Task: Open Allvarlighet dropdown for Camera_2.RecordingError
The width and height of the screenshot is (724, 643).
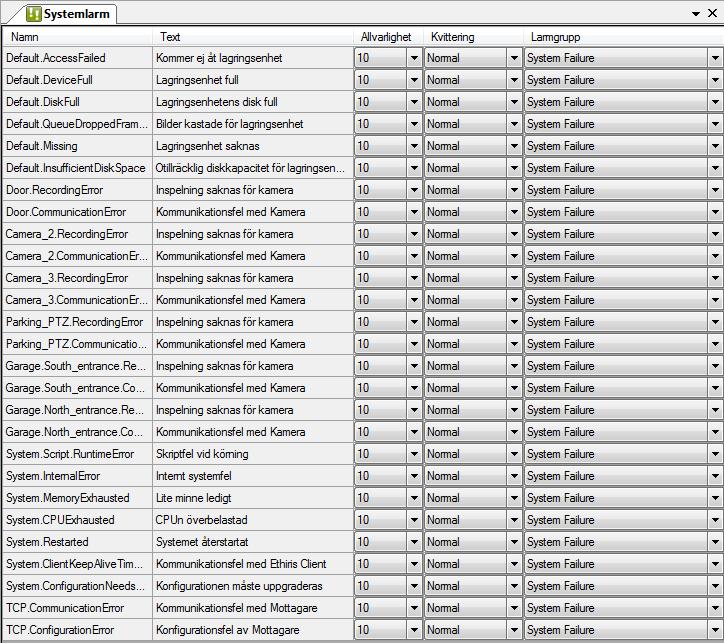Action: [414, 234]
